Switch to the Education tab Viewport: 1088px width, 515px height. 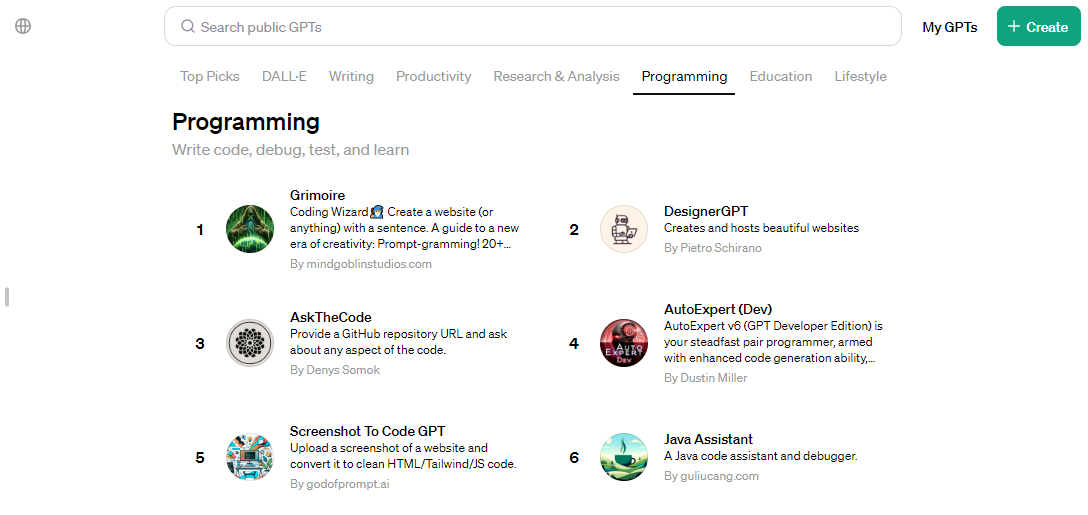(781, 76)
